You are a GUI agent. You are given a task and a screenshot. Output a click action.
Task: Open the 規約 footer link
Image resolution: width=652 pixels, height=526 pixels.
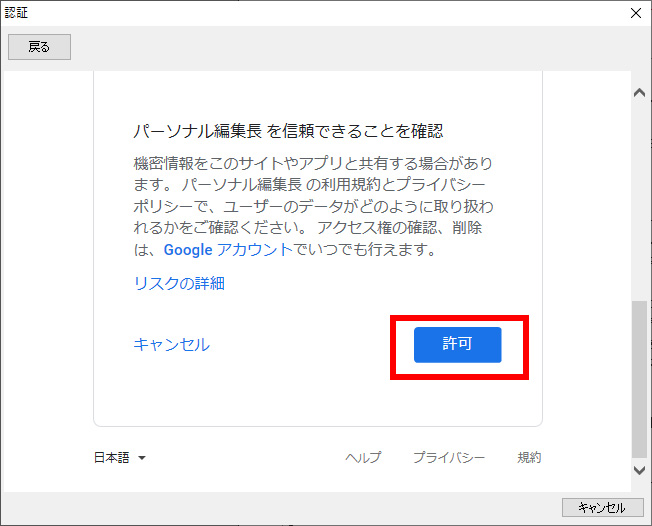[x=529, y=458]
